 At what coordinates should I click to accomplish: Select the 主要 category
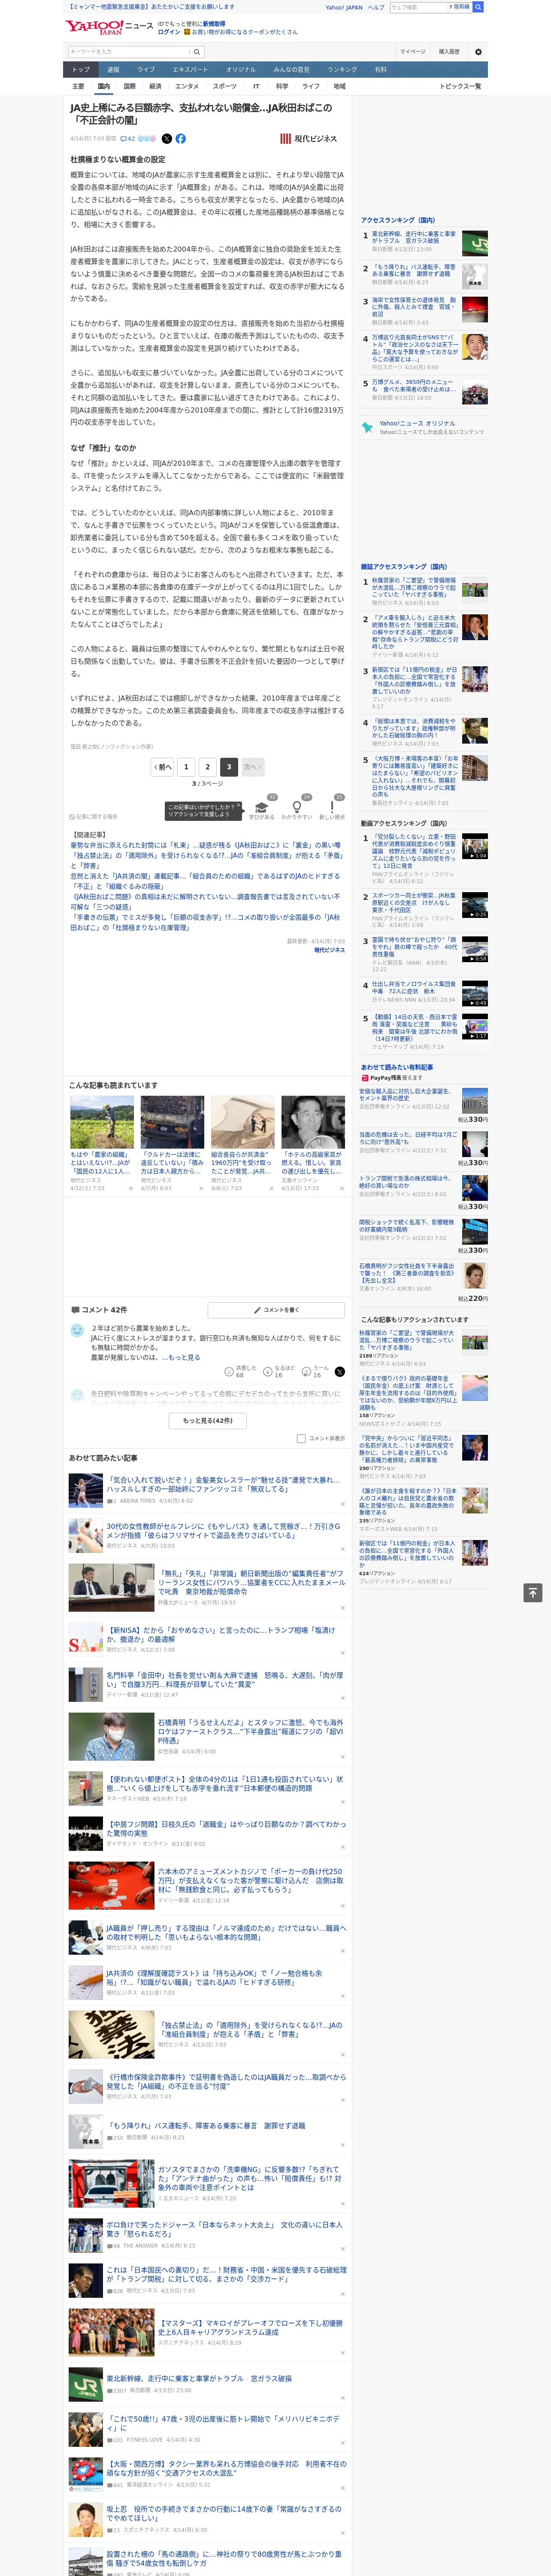click(x=78, y=87)
